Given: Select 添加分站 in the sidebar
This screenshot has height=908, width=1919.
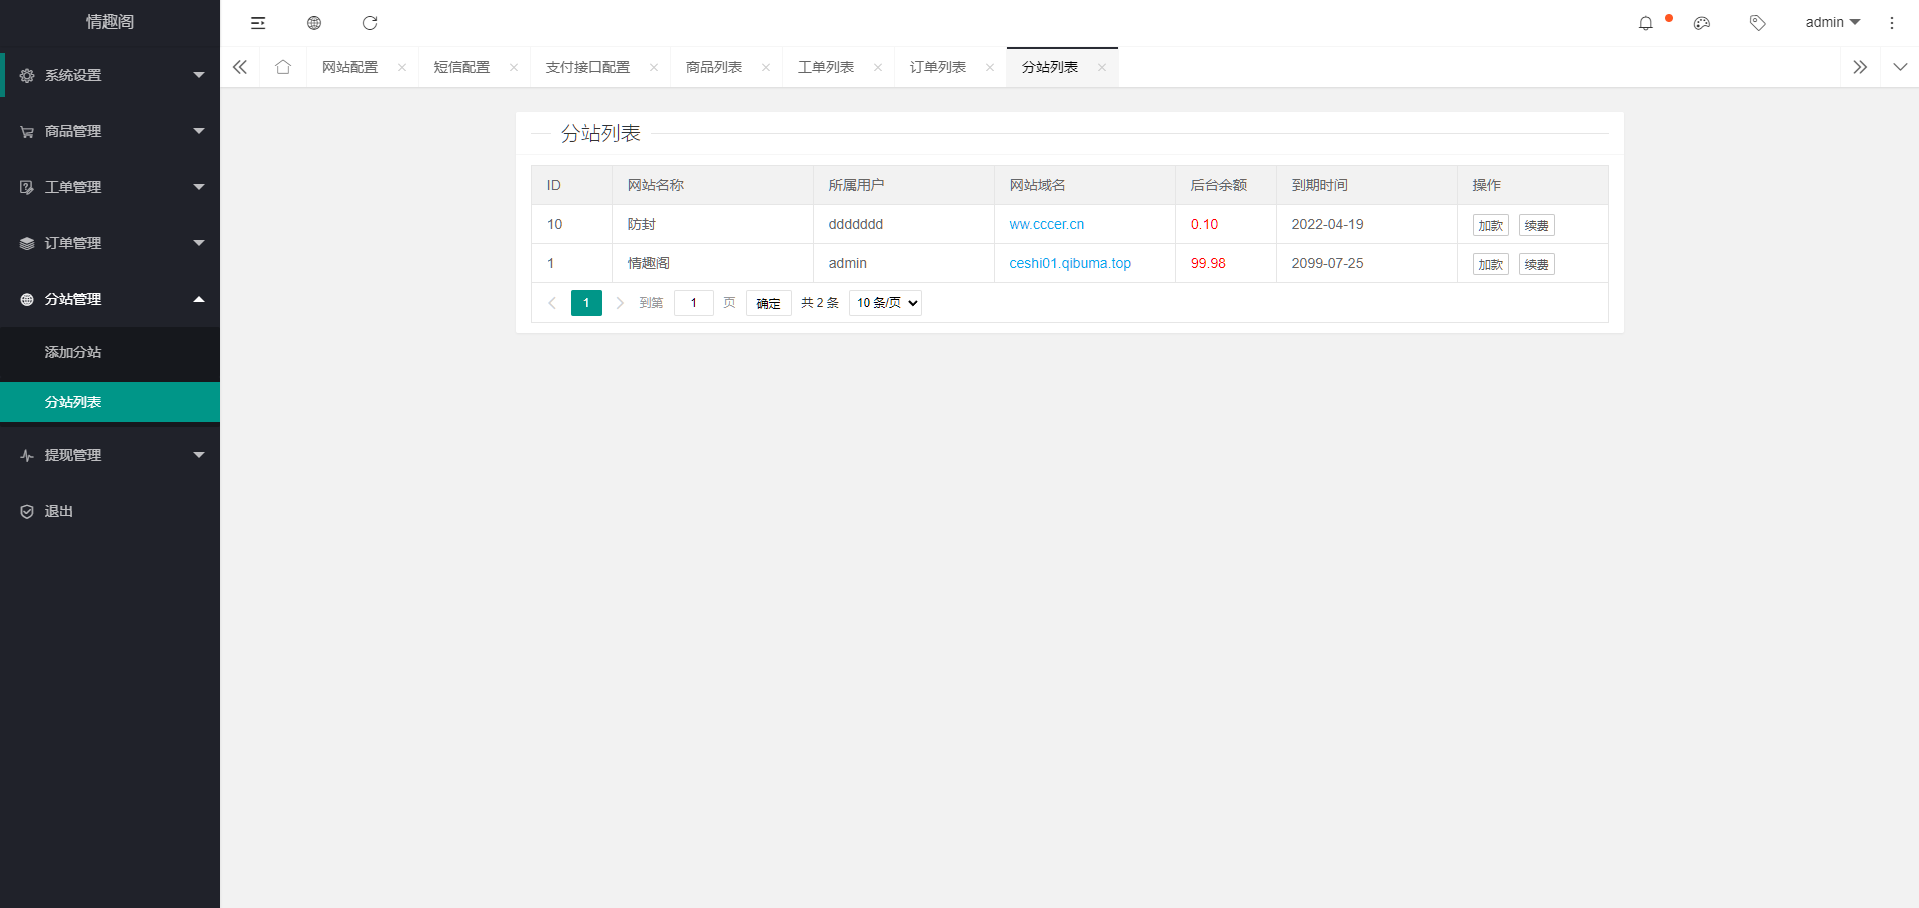Looking at the screenshot, I should 73,352.
